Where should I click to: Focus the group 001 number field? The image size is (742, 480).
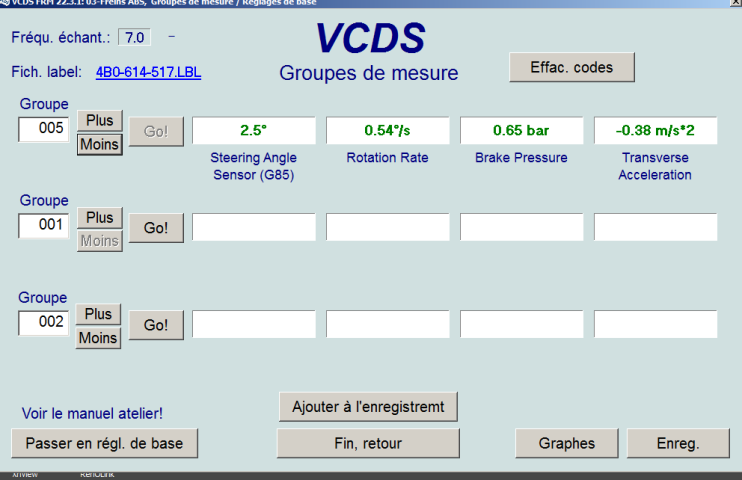[44, 225]
